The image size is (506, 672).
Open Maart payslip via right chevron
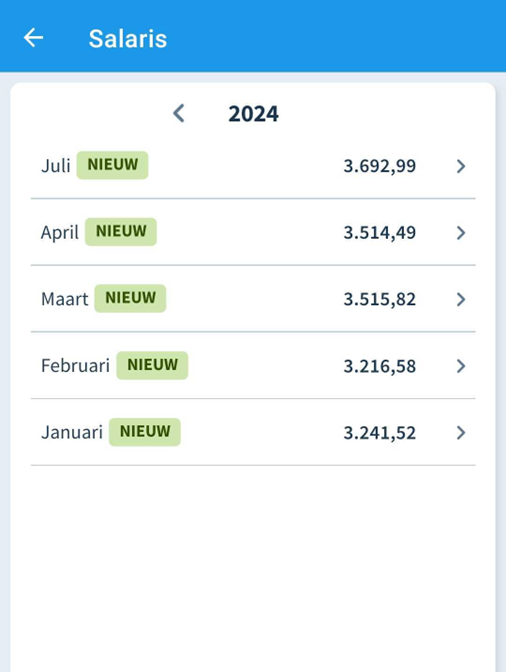[461, 299]
